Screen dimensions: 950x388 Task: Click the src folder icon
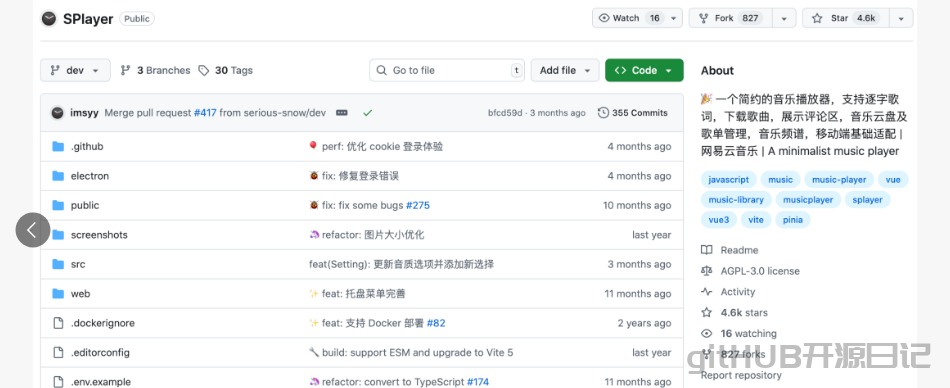click(58, 264)
